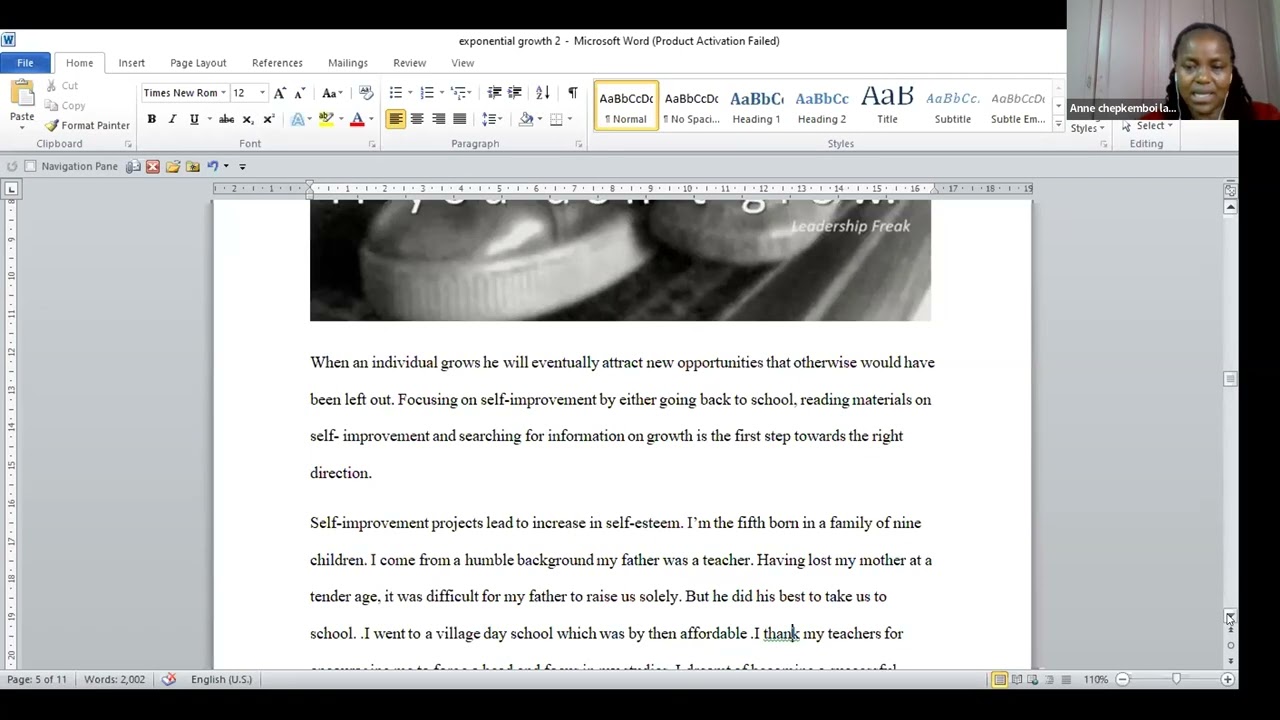Click the red X quick access icon
This screenshot has height=720, width=1280.
(x=152, y=166)
